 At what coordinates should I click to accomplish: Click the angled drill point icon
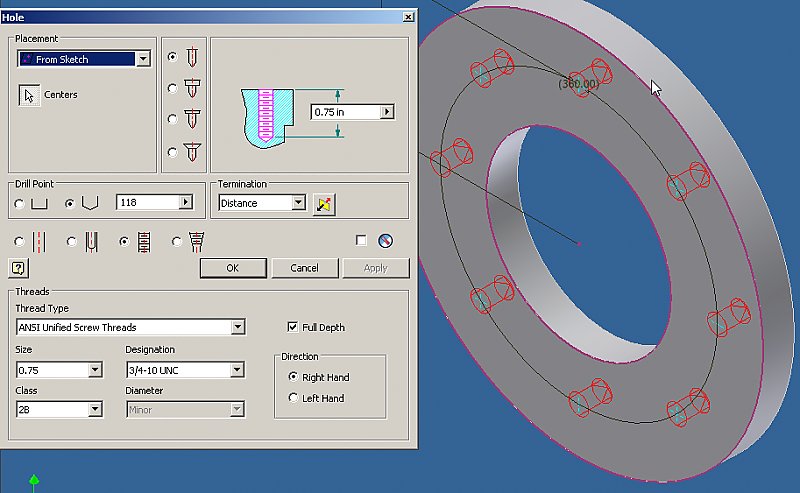90,203
